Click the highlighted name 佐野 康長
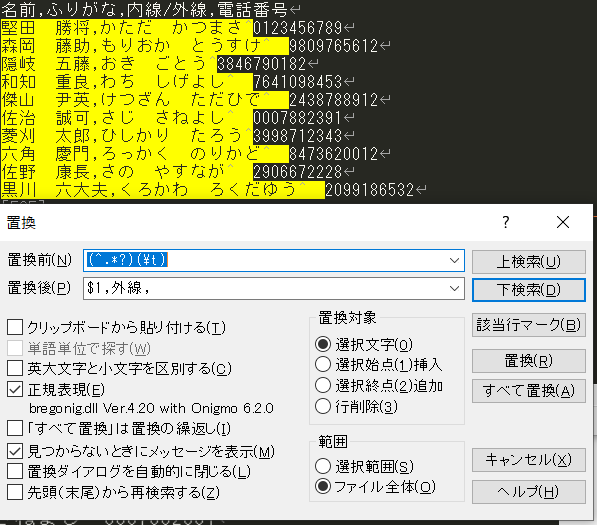597x525 pixels. [x=46, y=172]
